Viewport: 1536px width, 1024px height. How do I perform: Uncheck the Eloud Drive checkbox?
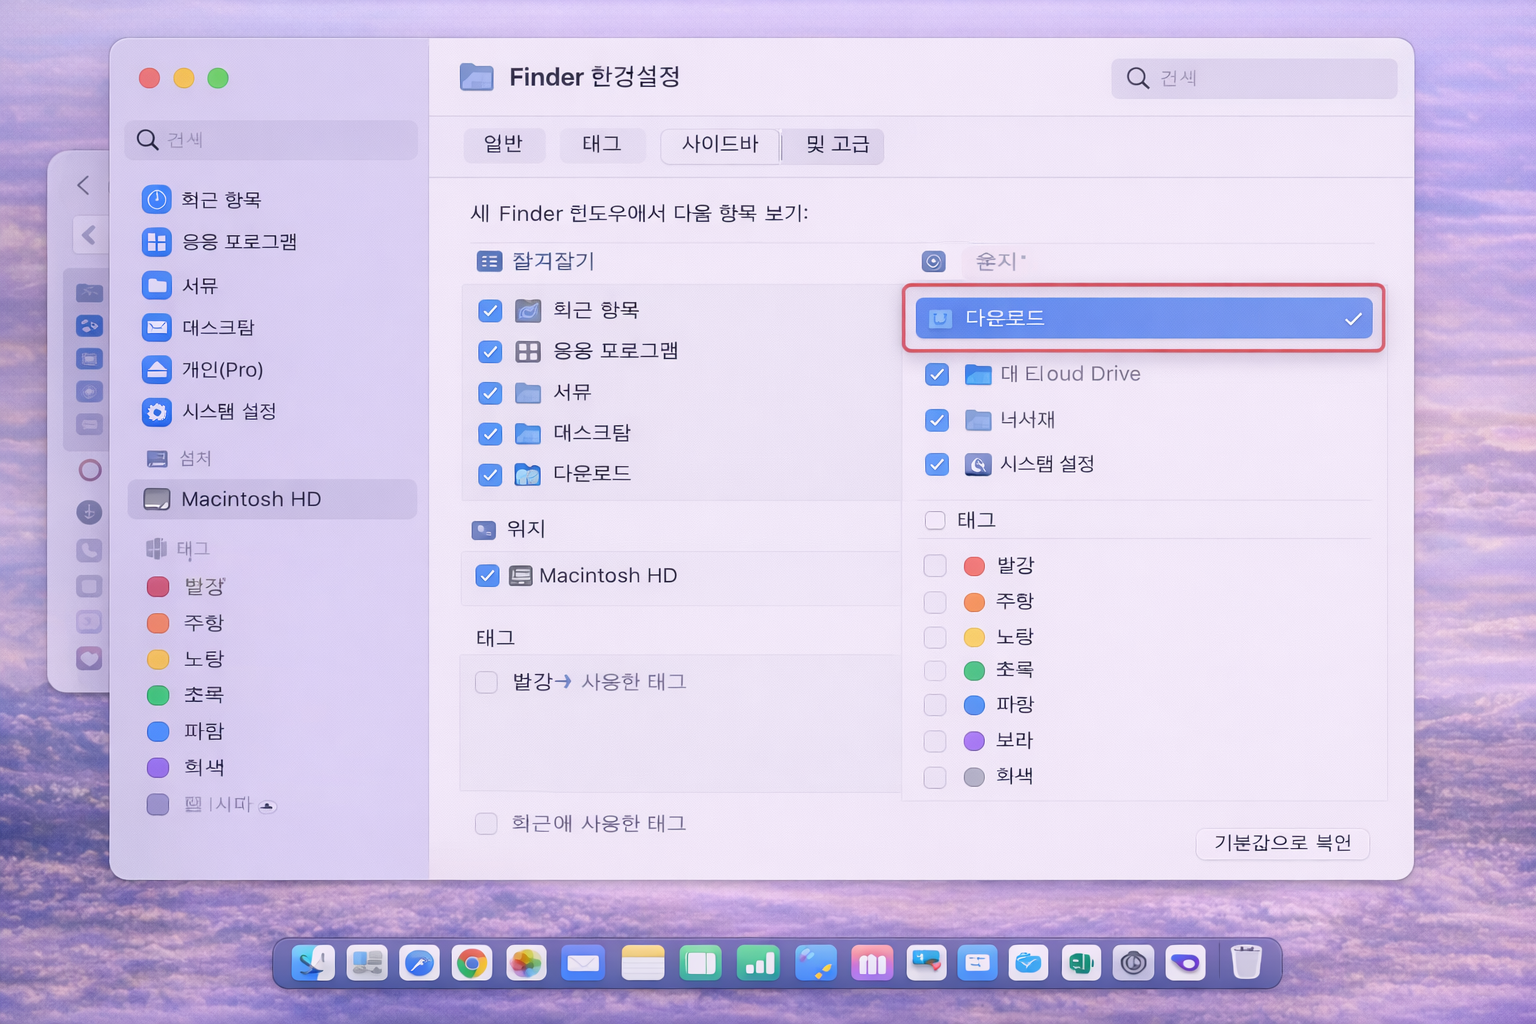(x=937, y=375)
